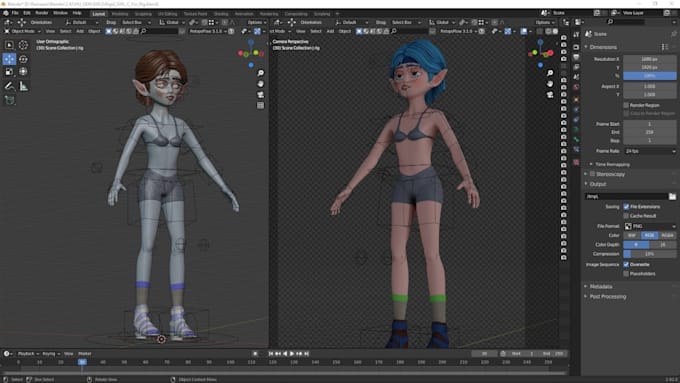Switch perspective/orthographic grid icon in left viewport
The image size is (680, 383).
[x=260, y=105]
